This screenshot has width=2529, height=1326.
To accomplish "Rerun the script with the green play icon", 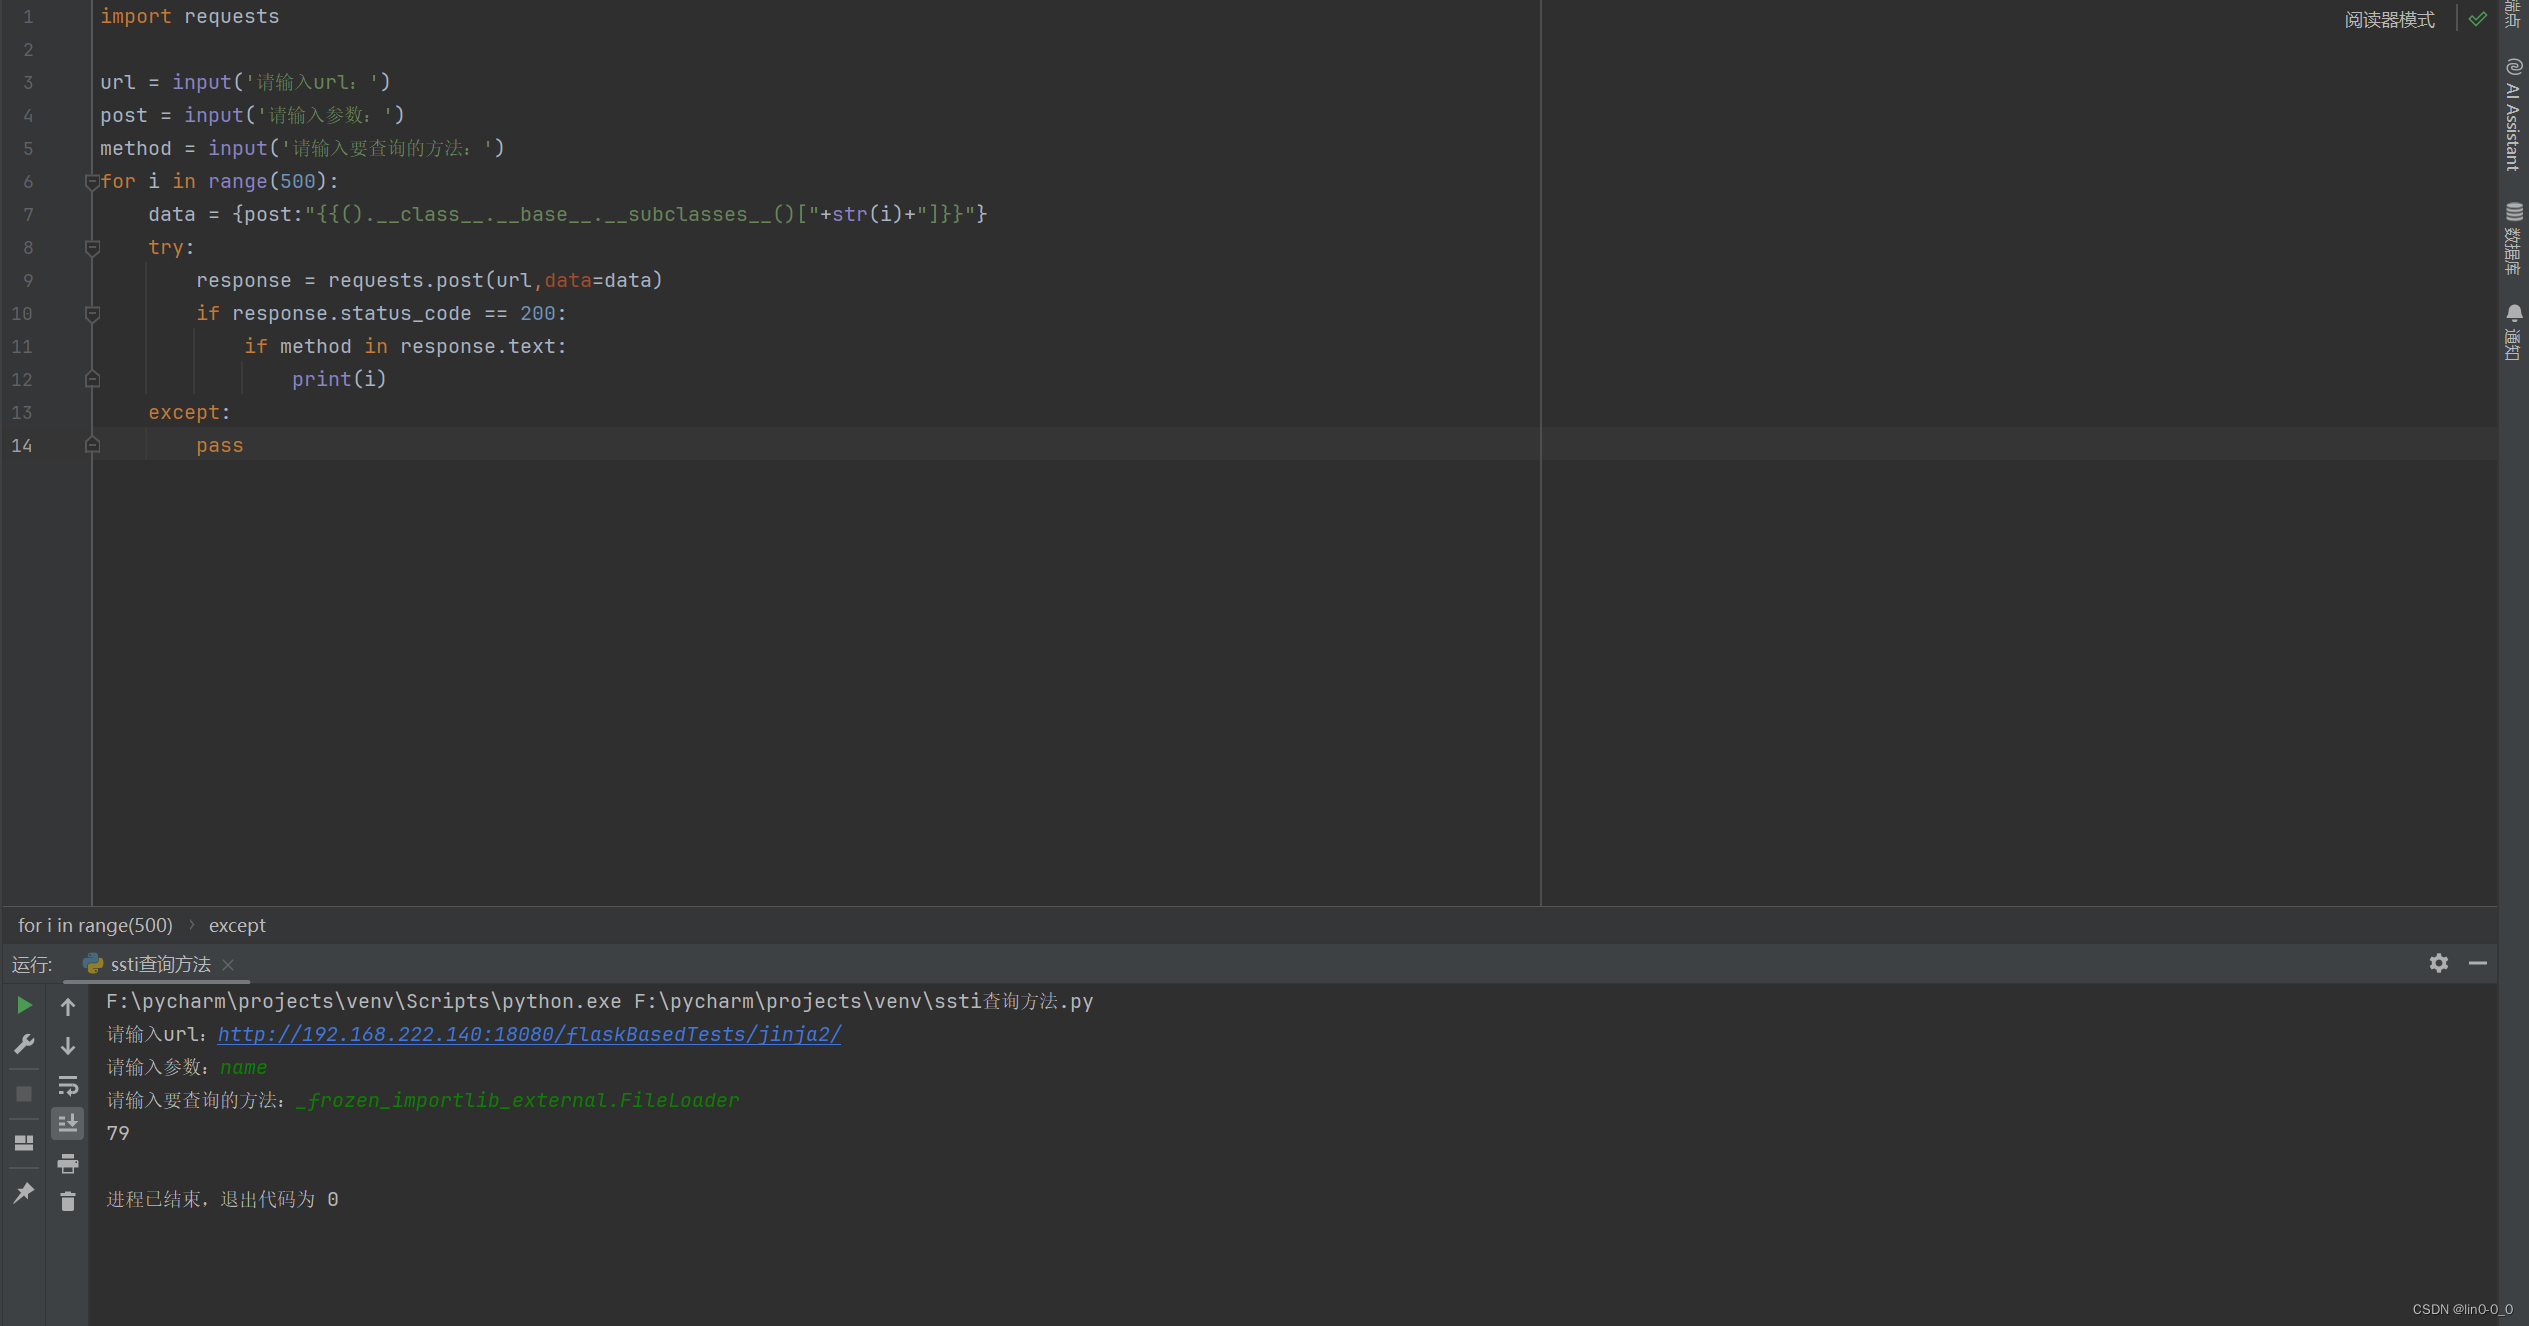I will click(24, 1005).
